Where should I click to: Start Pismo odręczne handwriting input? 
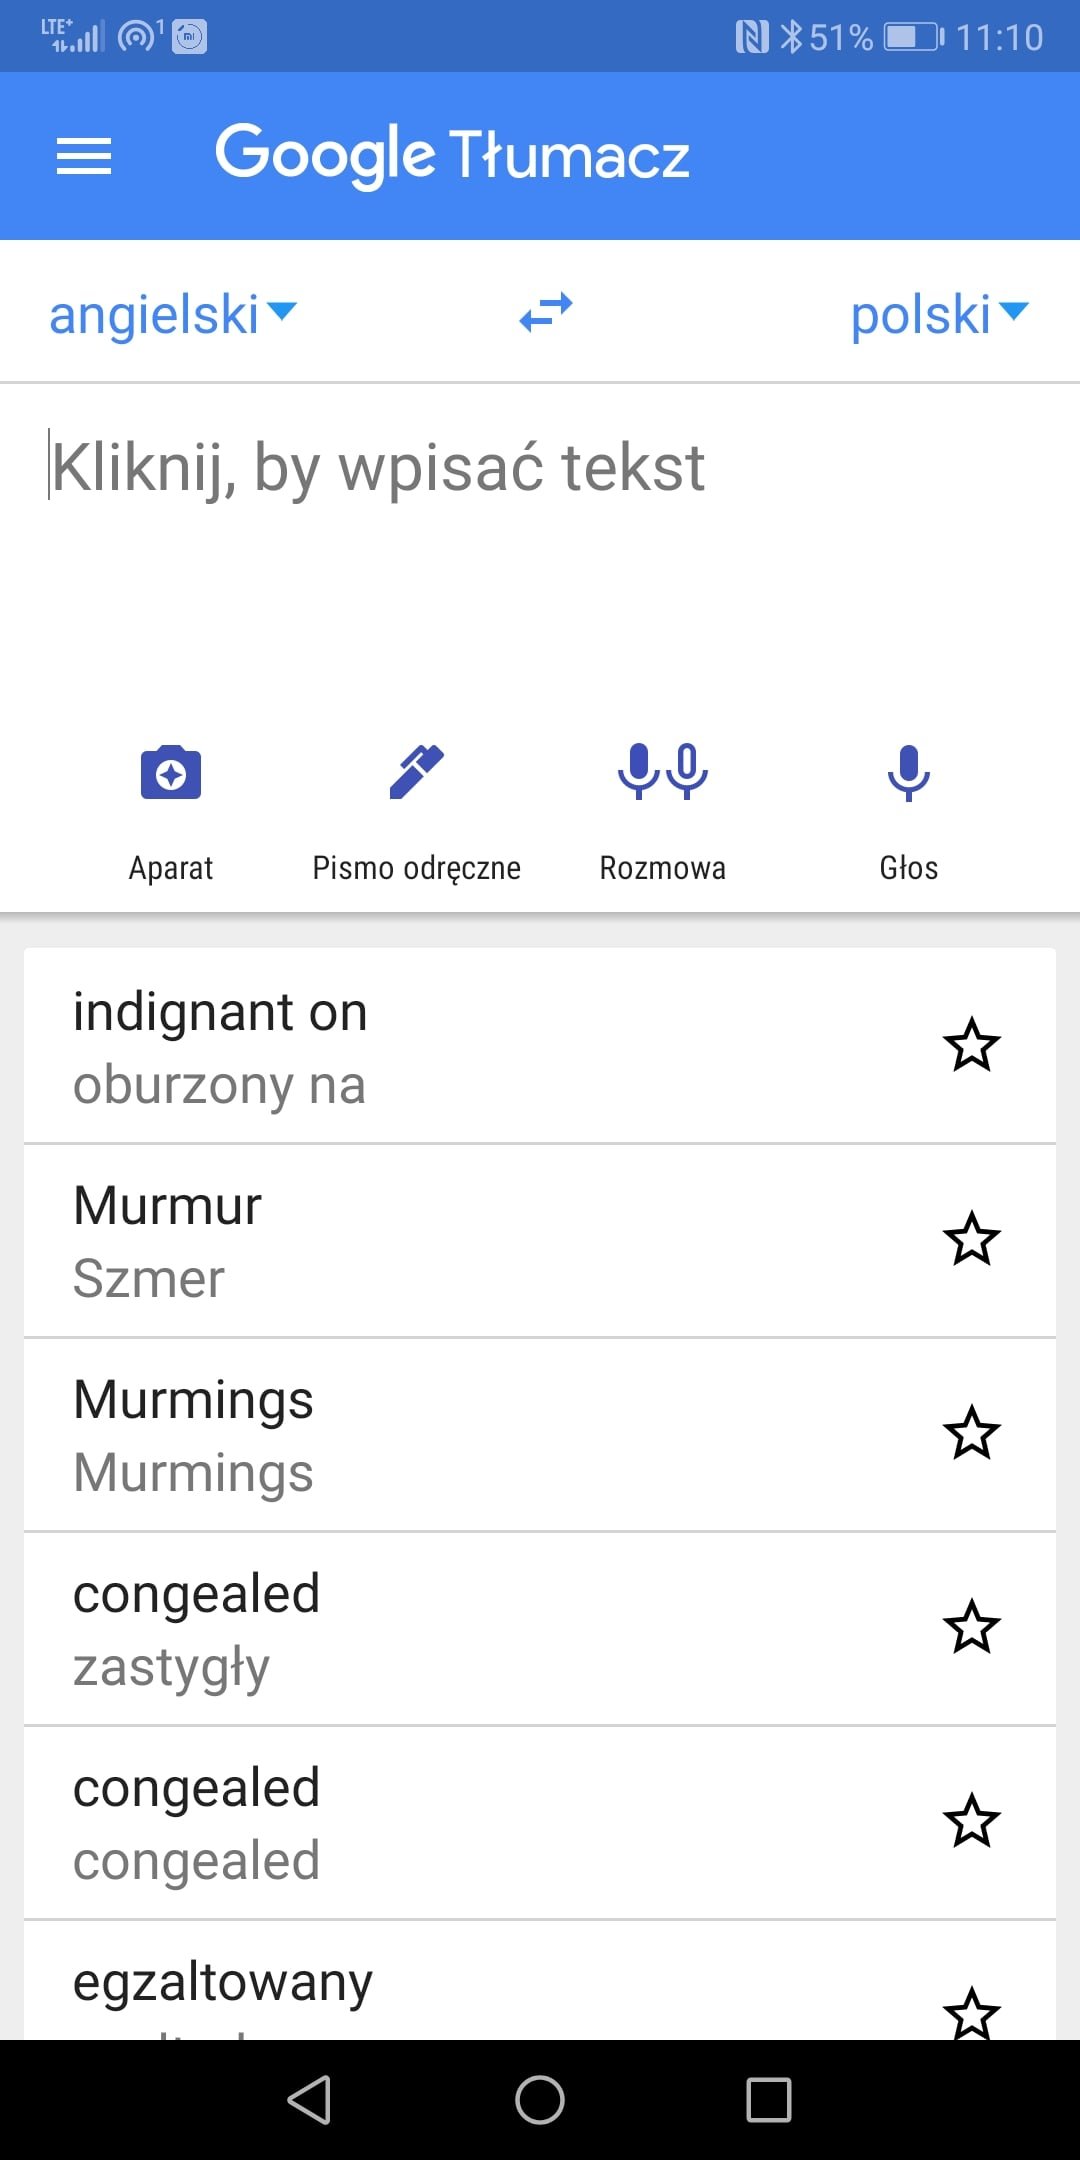coord(416,812)
